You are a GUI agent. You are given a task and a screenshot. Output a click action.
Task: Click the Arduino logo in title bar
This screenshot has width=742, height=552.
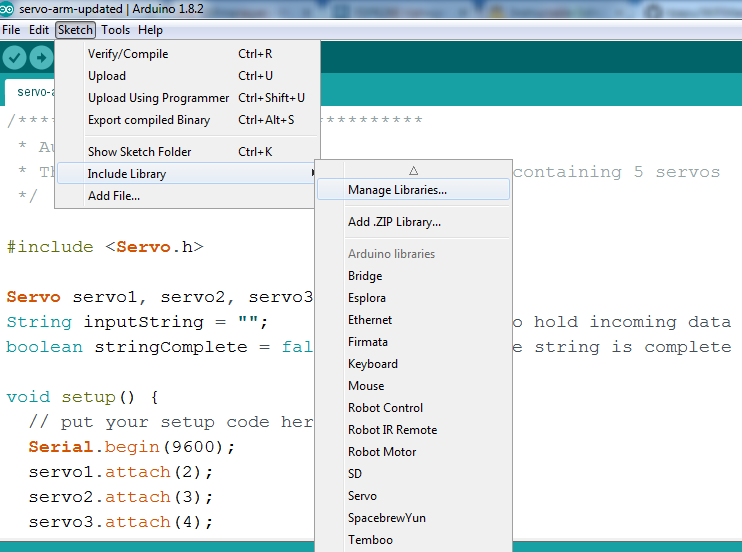click(6, 9)
